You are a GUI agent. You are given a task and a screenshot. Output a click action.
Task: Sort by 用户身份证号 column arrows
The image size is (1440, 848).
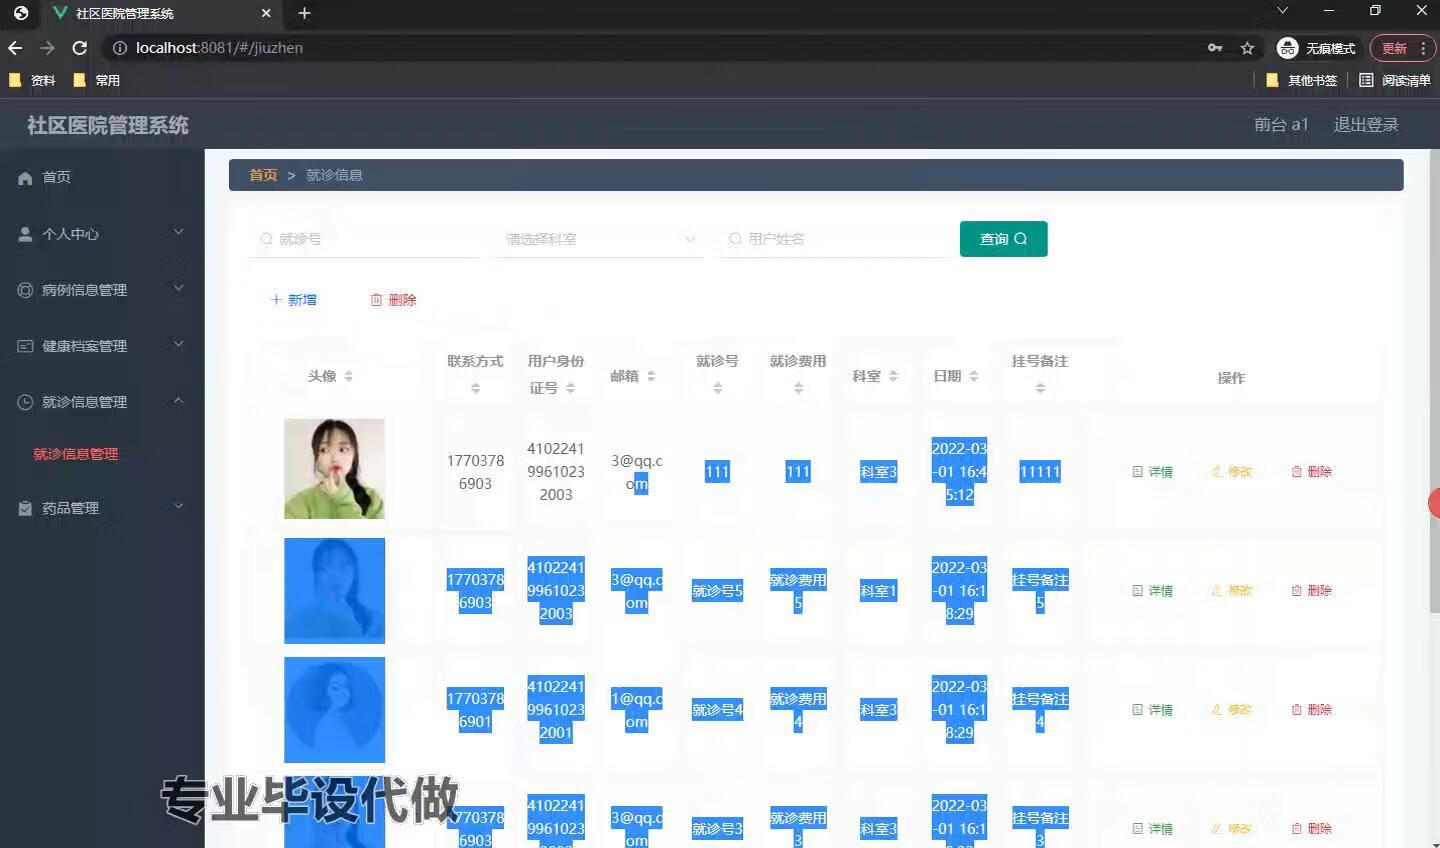pyautogui.click(x=570, y=388)
